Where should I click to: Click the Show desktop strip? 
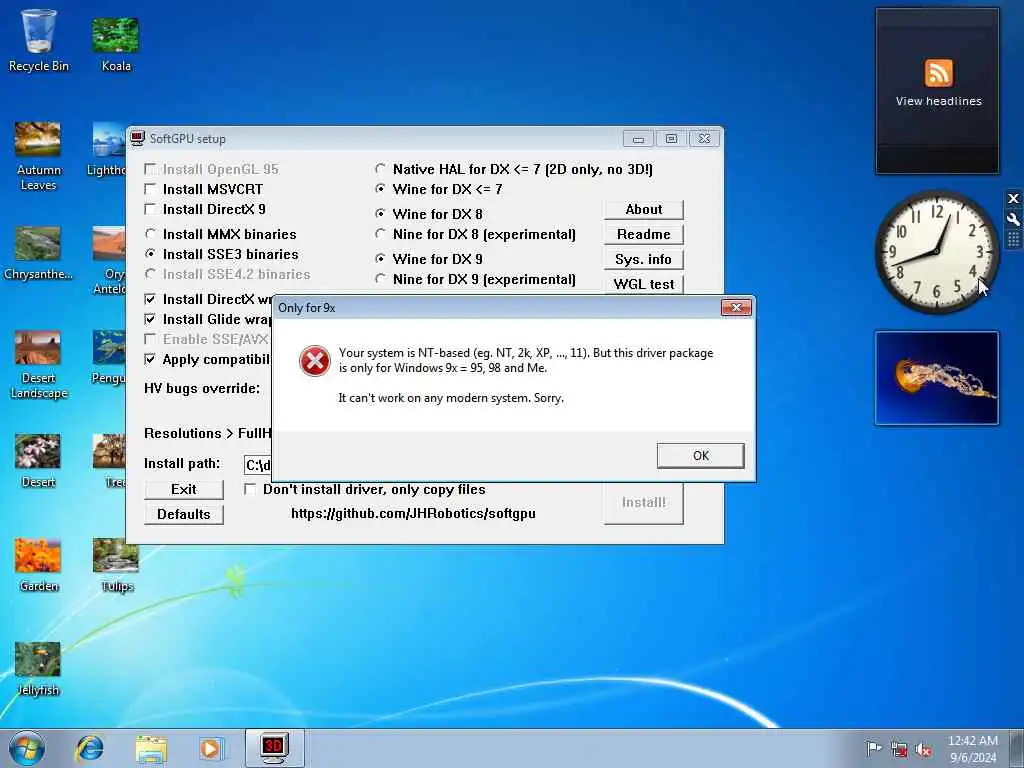coord(1017,748)
